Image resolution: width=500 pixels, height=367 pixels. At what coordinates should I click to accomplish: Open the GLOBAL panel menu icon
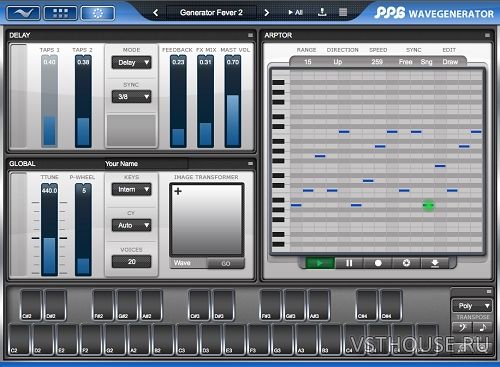[x=250, y=163]
